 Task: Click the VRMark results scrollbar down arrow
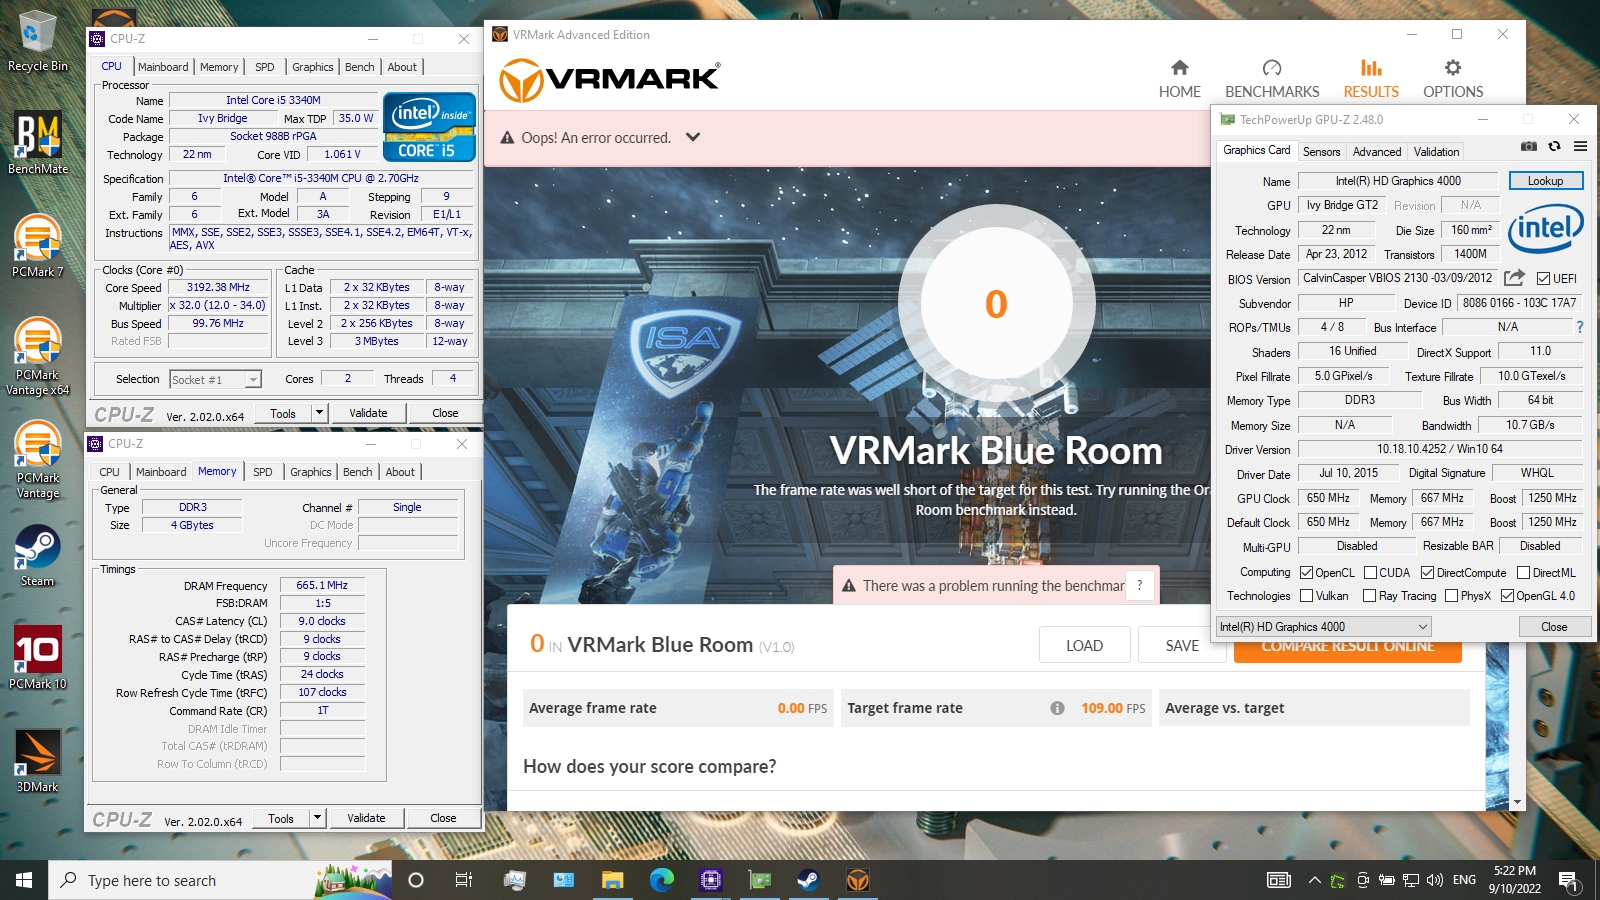1517,802
